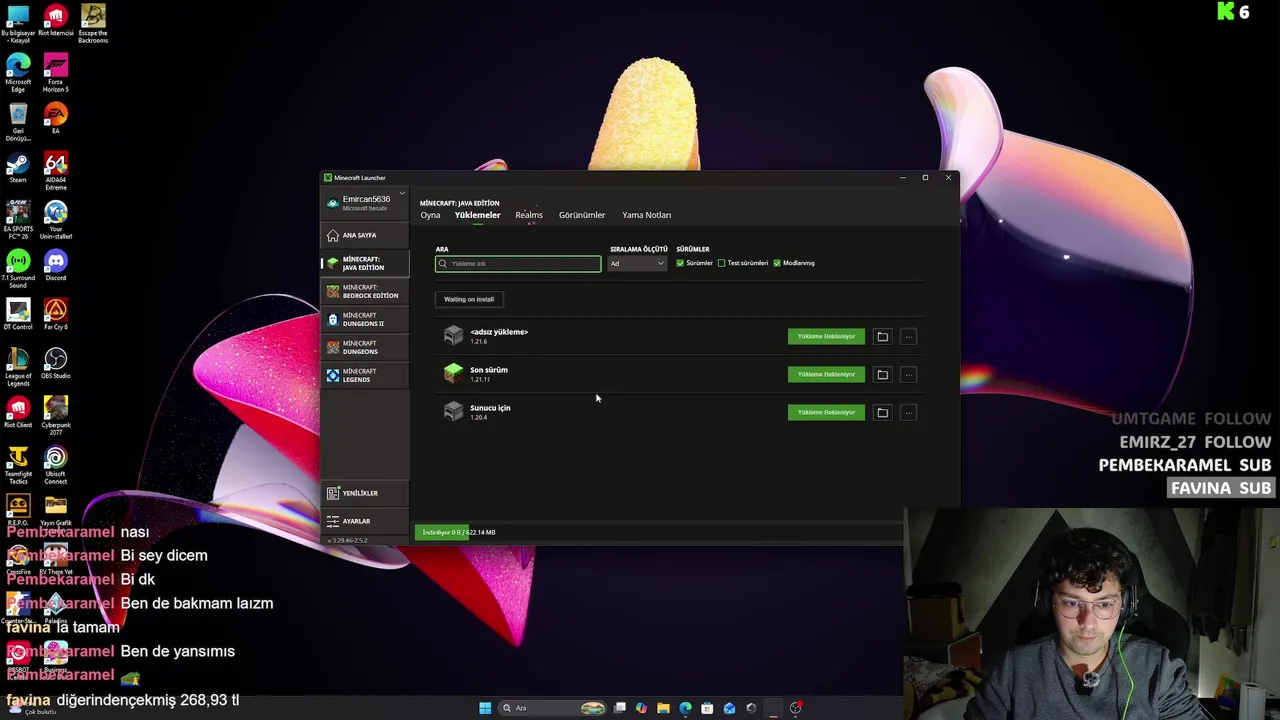Open more options for Sunucu için
1280x720 pixels.
point(908,412)
